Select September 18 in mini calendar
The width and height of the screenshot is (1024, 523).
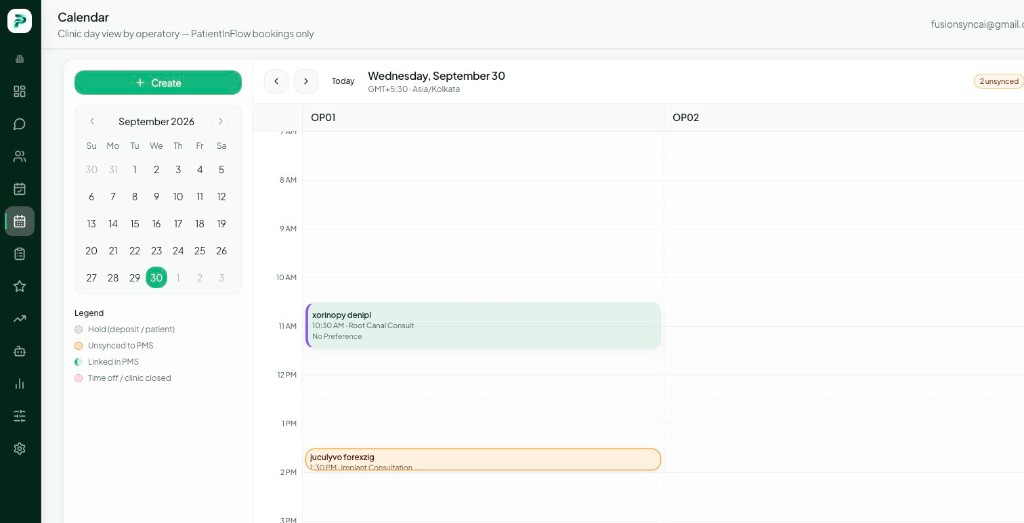[x=200, y=224]
